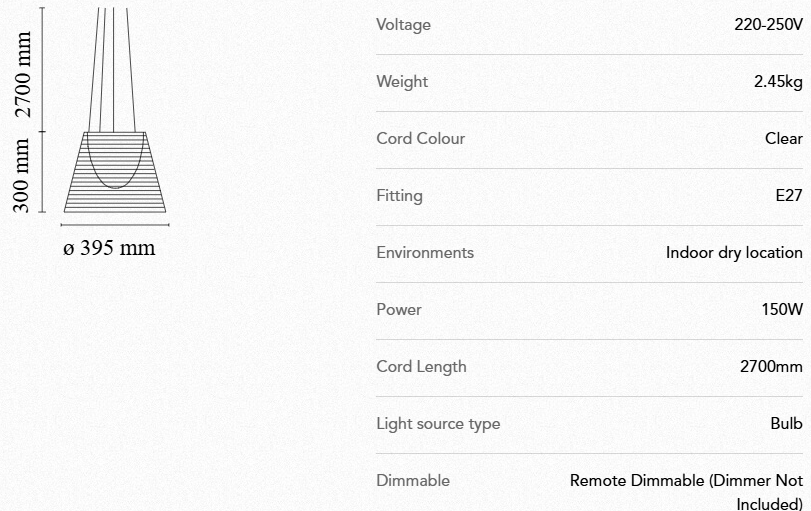The image size is (811, 511).
Task: Click the 2.45kg weight value
Action: tap(778, 82)
